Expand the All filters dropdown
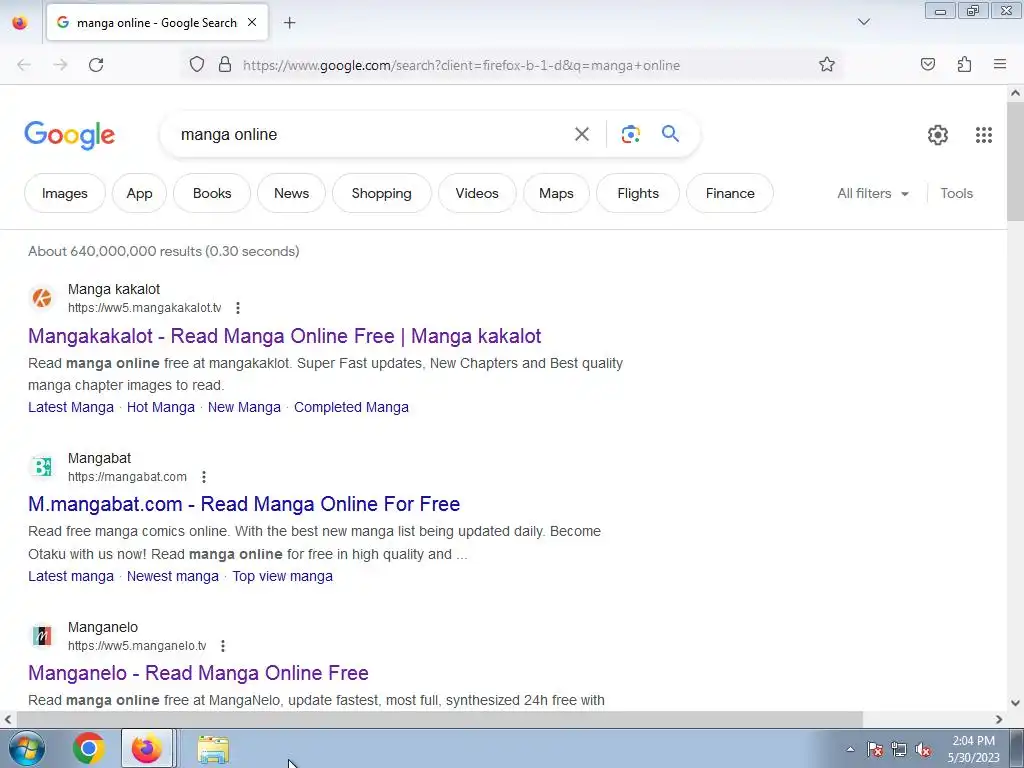This screenshot has width=1024, height=768. (x=873, y=193)
